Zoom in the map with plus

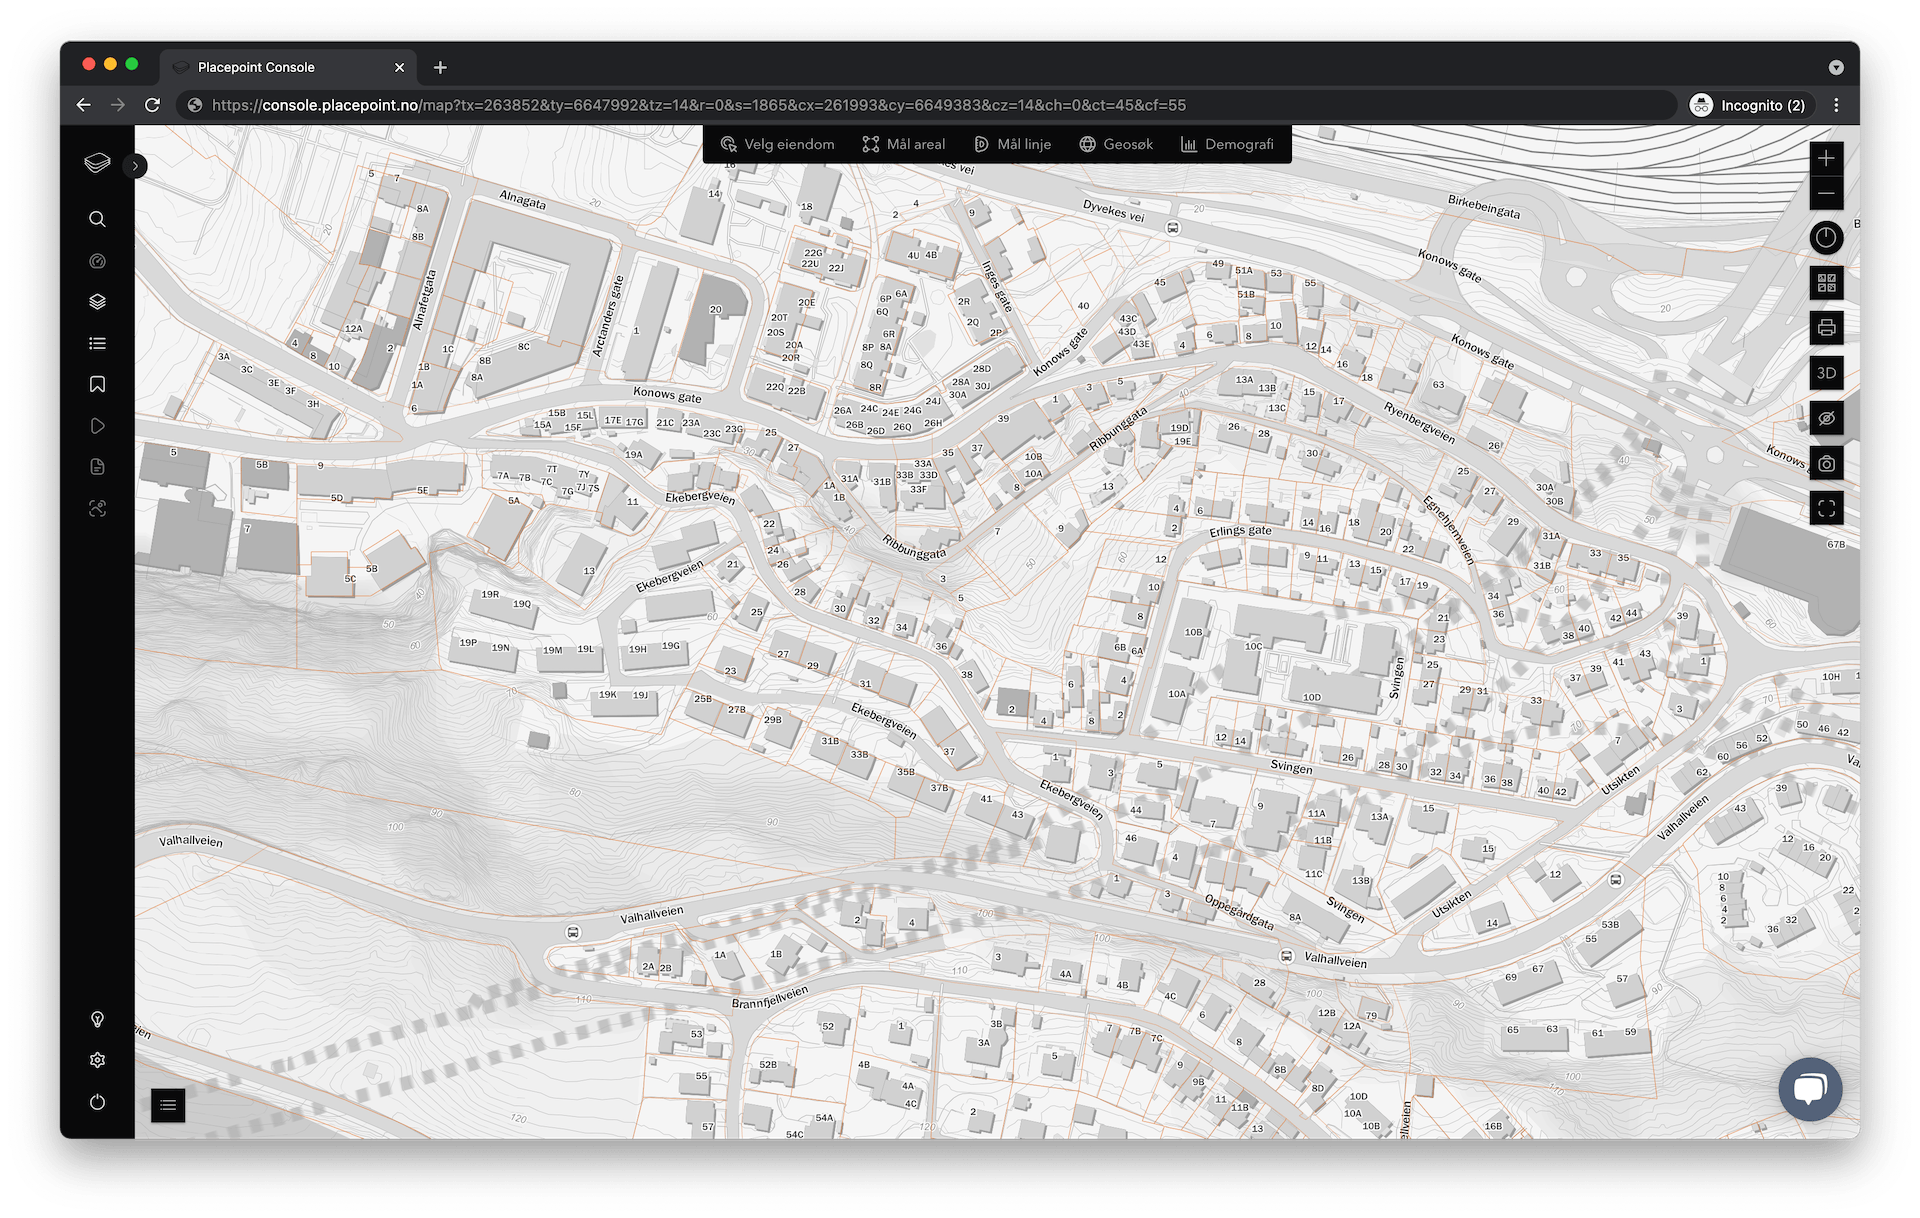point(1826,158)
